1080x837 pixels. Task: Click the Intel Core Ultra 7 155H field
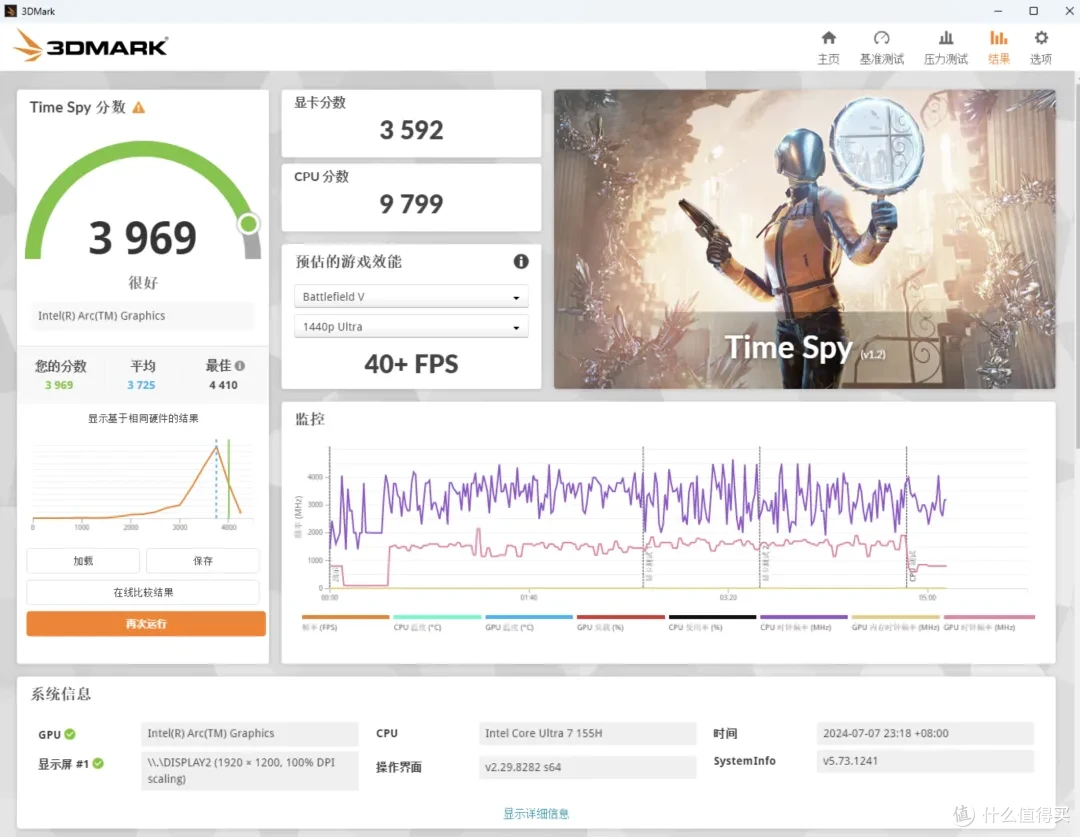tap(588, 733)
